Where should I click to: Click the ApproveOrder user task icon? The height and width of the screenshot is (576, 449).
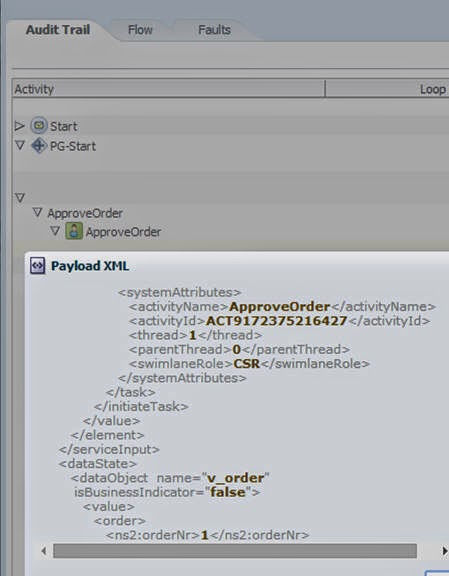point(74,231)
